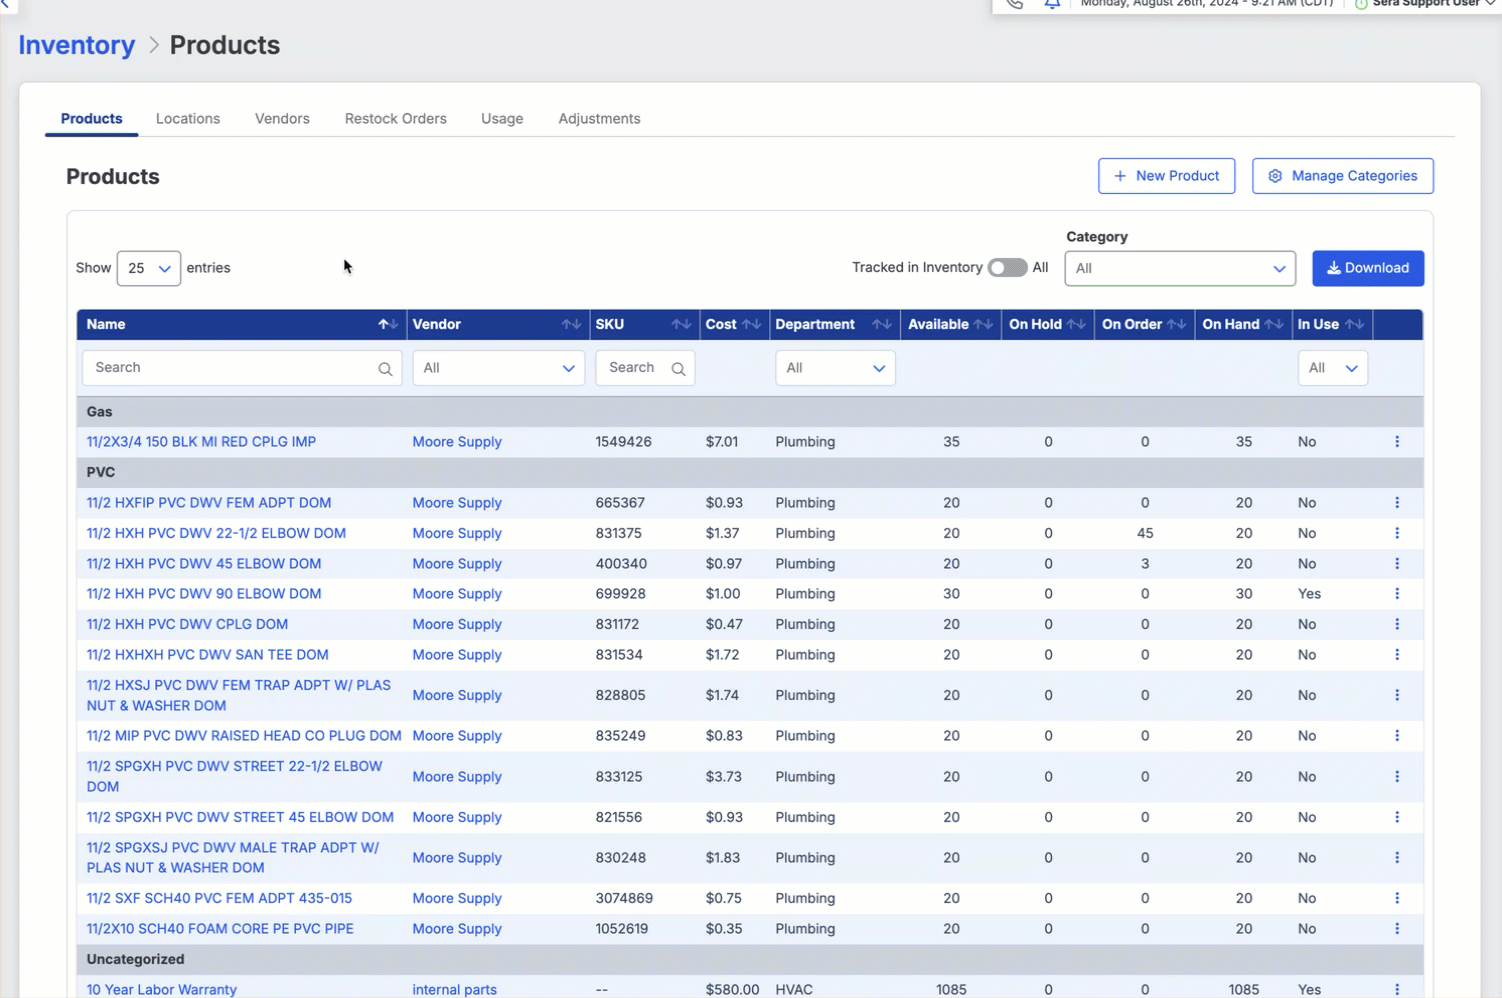Click the Download button
The width and height of the screenshot is (1502, 998).
tap(1367, 268)
